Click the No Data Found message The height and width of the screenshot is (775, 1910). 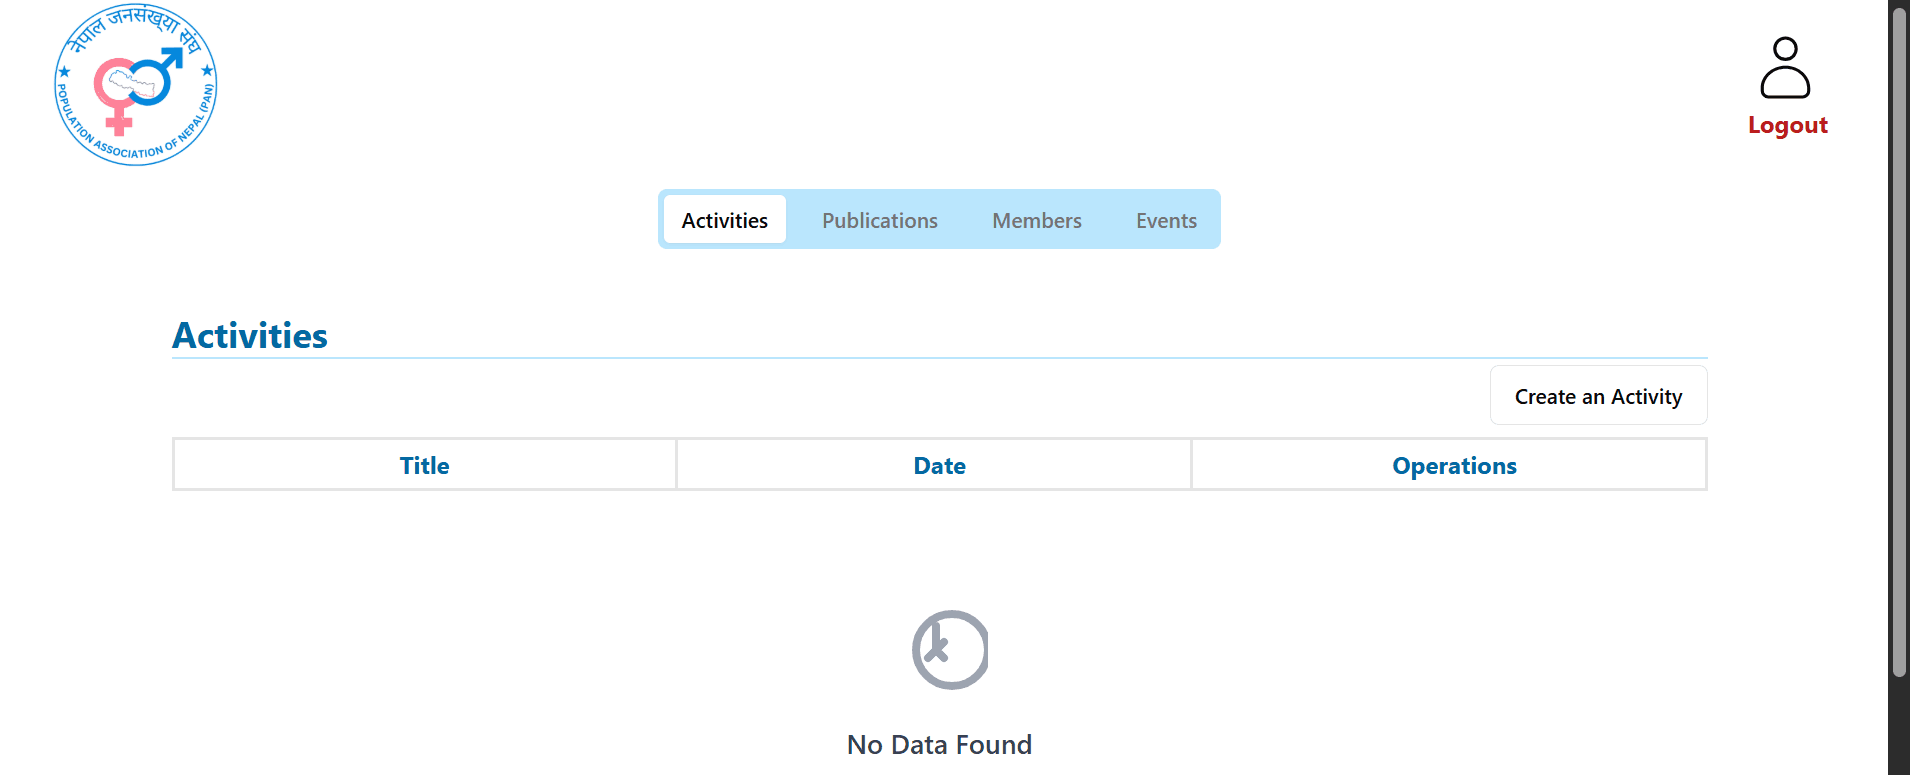pyautogui.click(x=939, y=745)
